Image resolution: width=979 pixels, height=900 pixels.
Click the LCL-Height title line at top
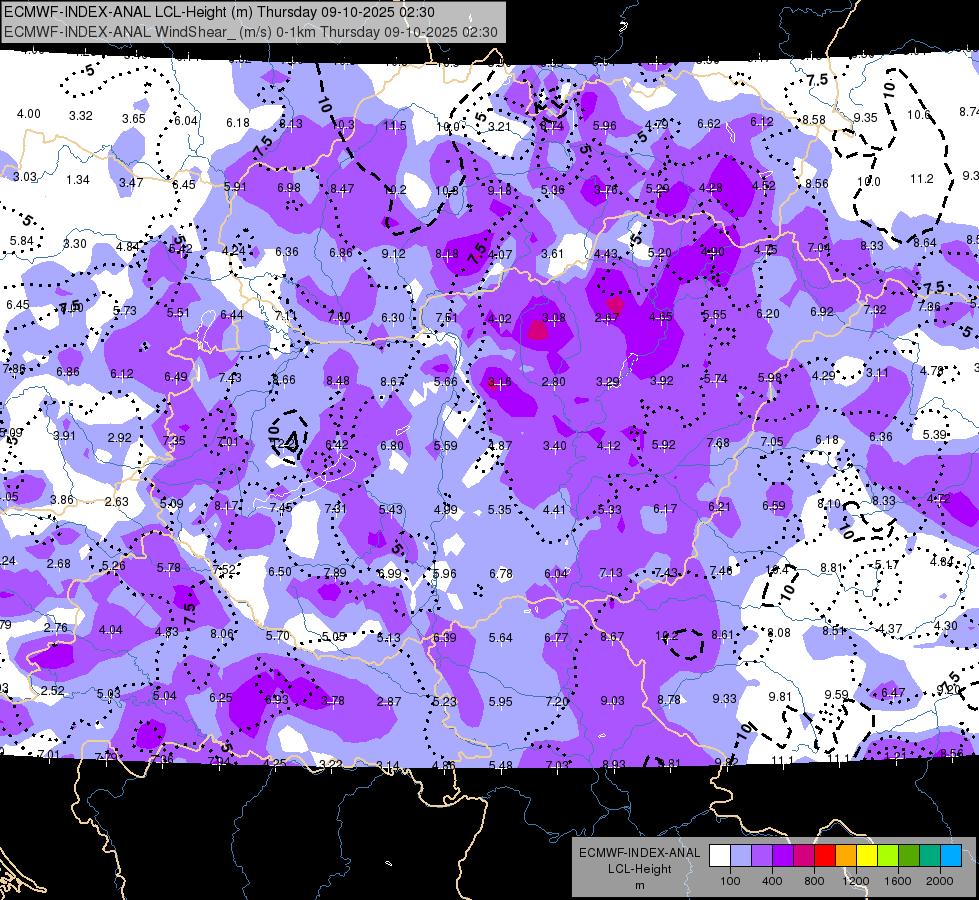(x=219, y=12)
